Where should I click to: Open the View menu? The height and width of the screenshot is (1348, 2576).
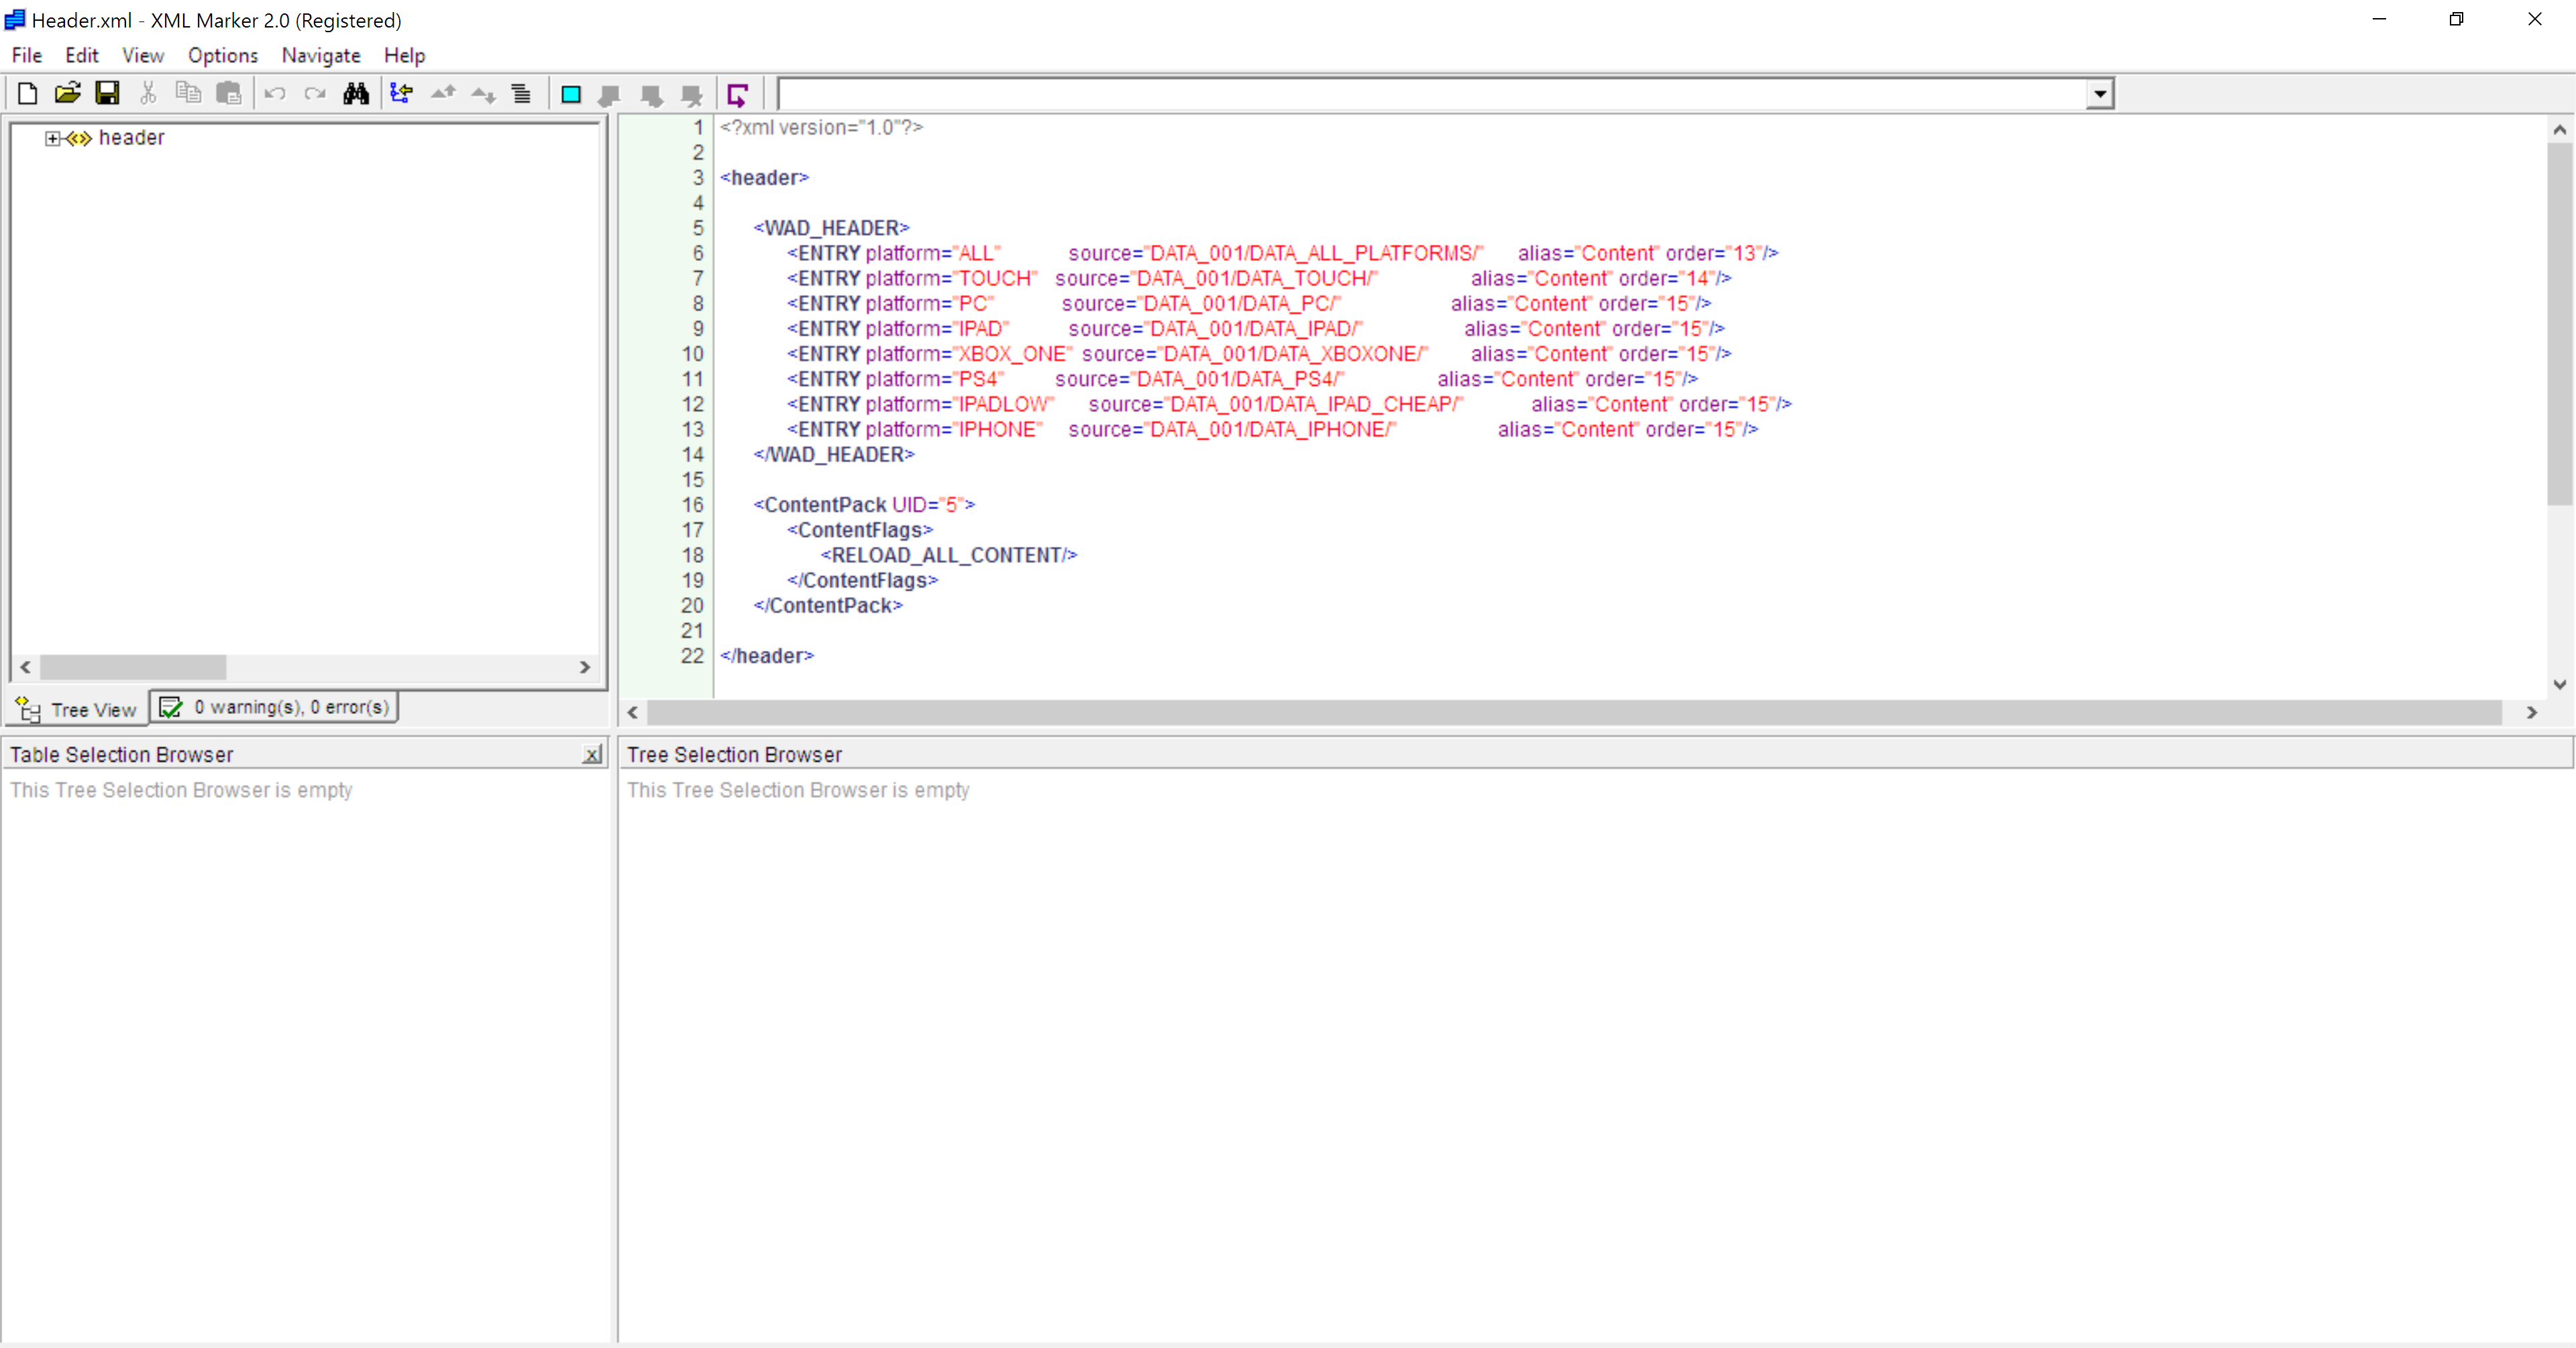143,55
